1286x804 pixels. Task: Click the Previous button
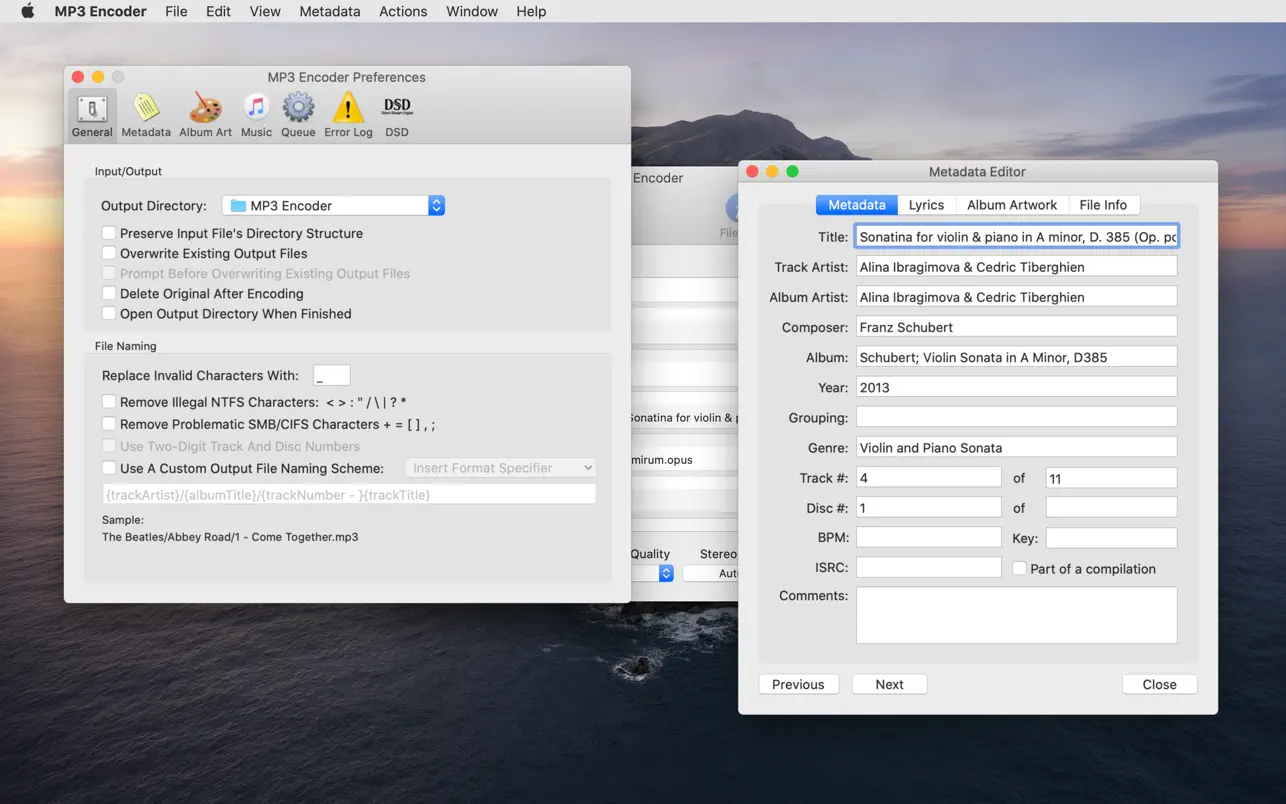pos(798,684)
